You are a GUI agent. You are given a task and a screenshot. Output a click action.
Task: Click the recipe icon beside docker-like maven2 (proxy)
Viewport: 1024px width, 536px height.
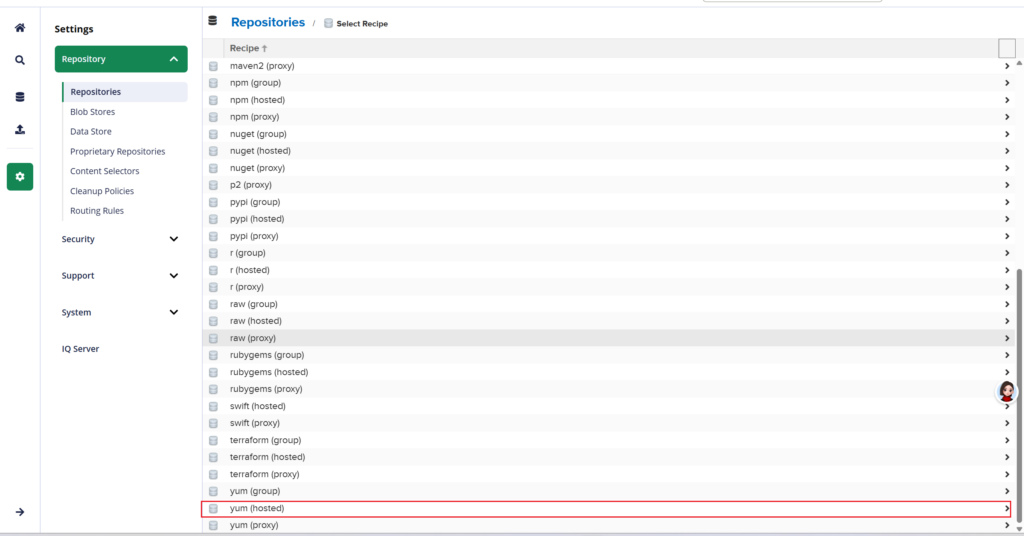point(213,66)
